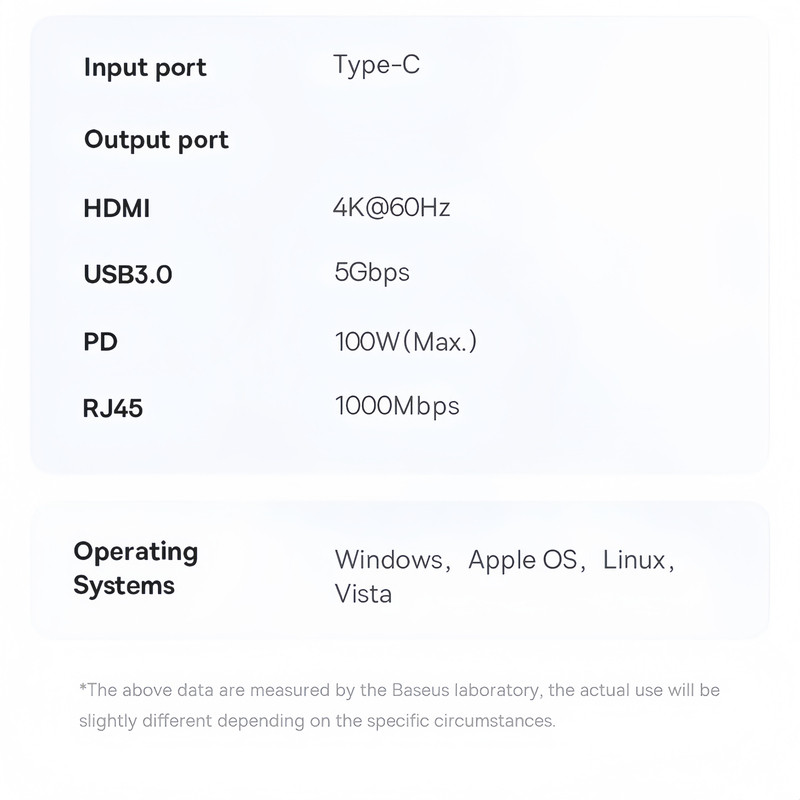
Task: Select the 4K@60Hz resolution text
Action: [392, 208]
